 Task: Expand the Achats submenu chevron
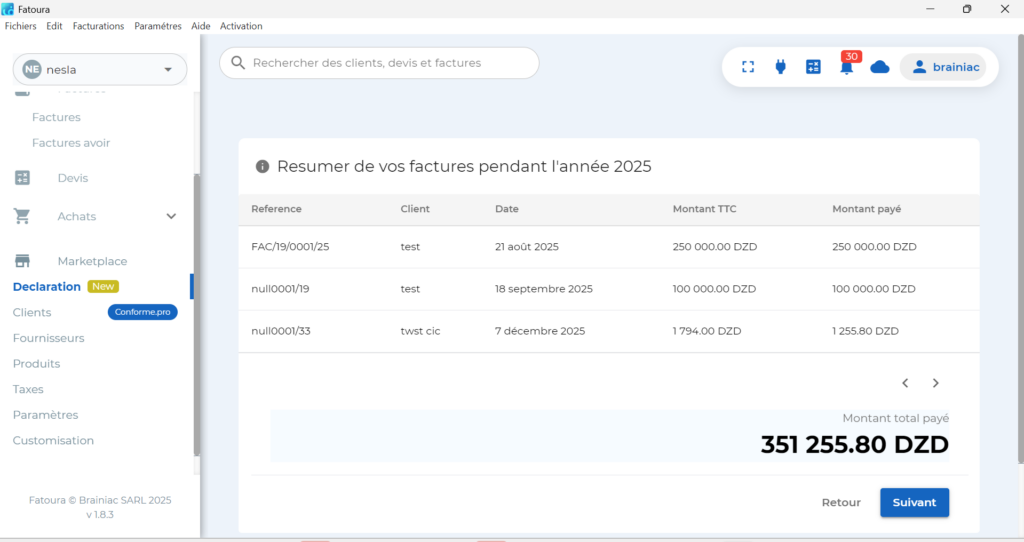pos(171,216)
